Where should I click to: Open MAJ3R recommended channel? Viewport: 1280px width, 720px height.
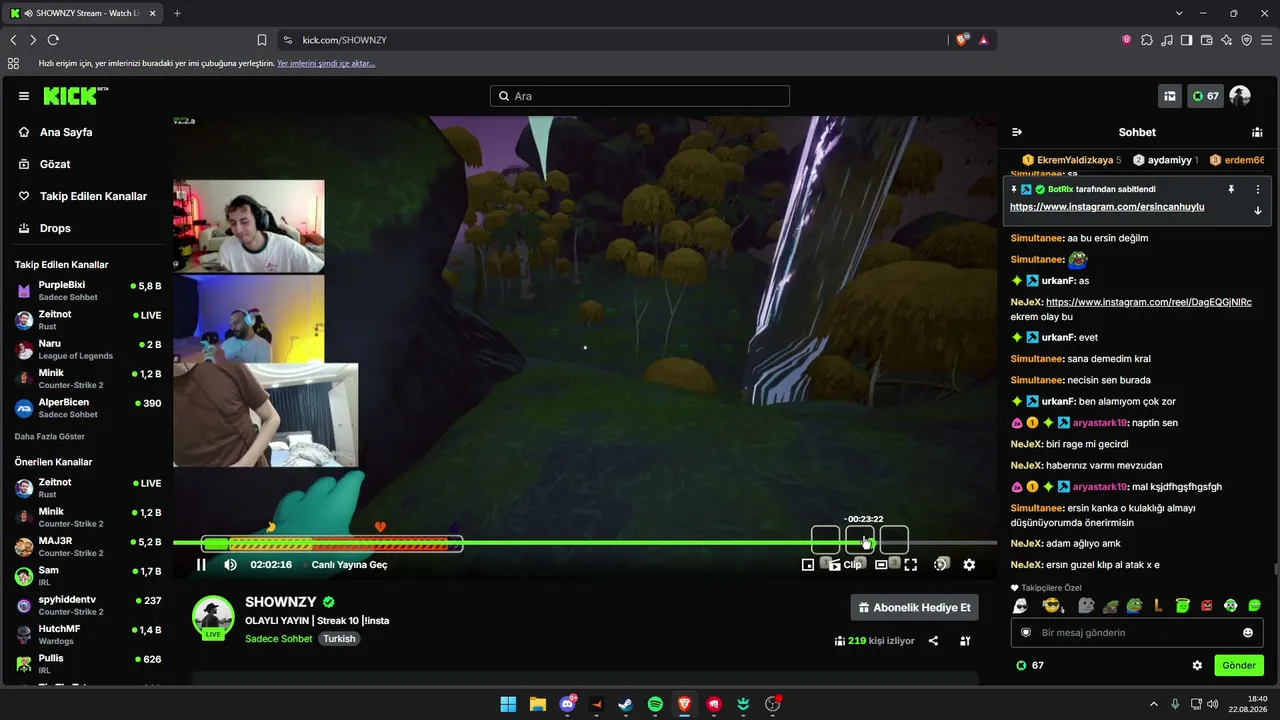tap(88, 547)
